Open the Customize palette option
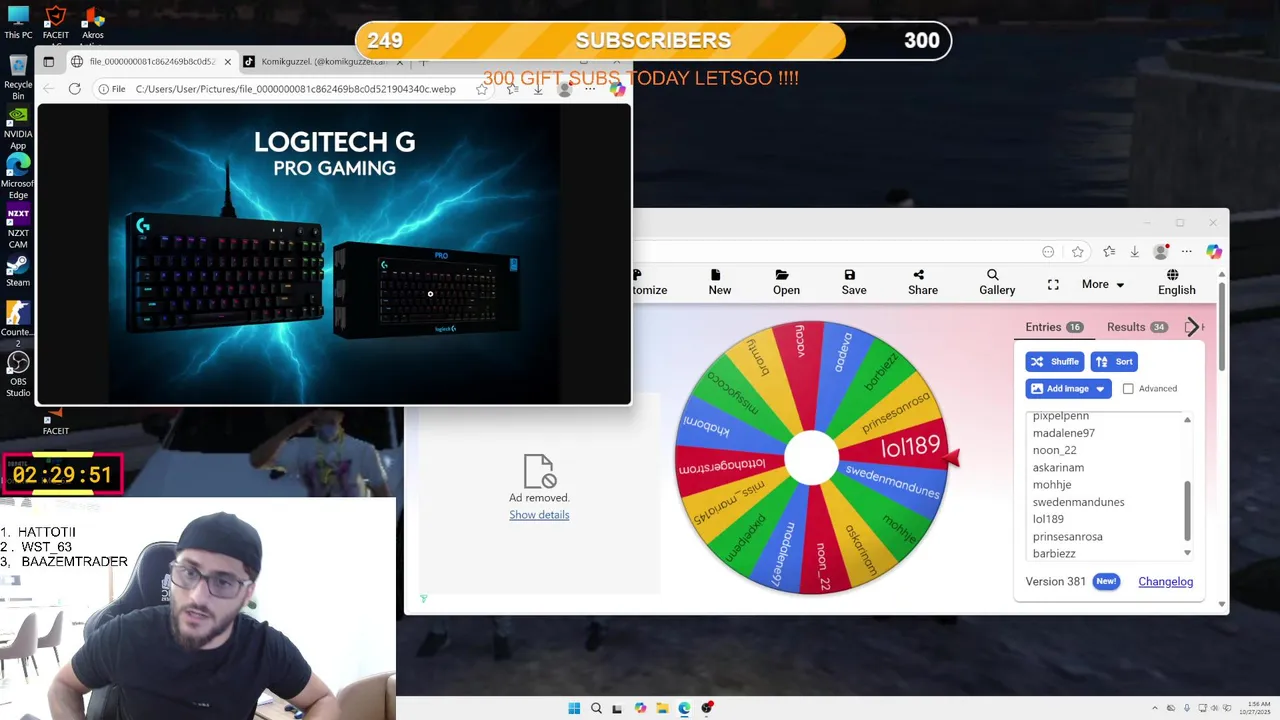The height and width of the screenshot is (720, 1280). pos(649,282)
